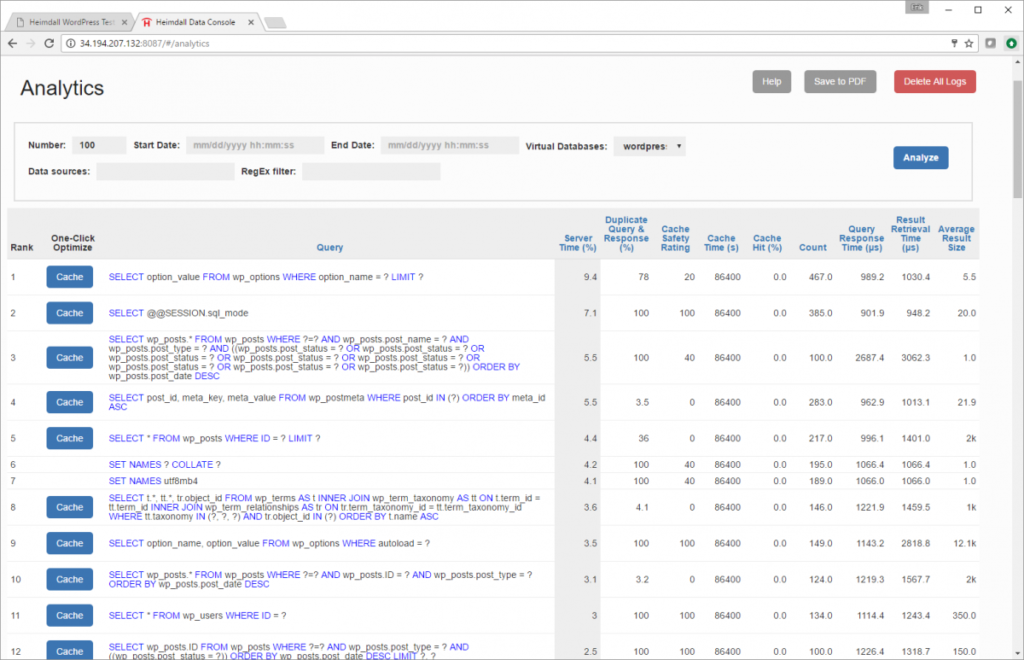Click the page vertical scrollbar thumb

pos(1017,138)
